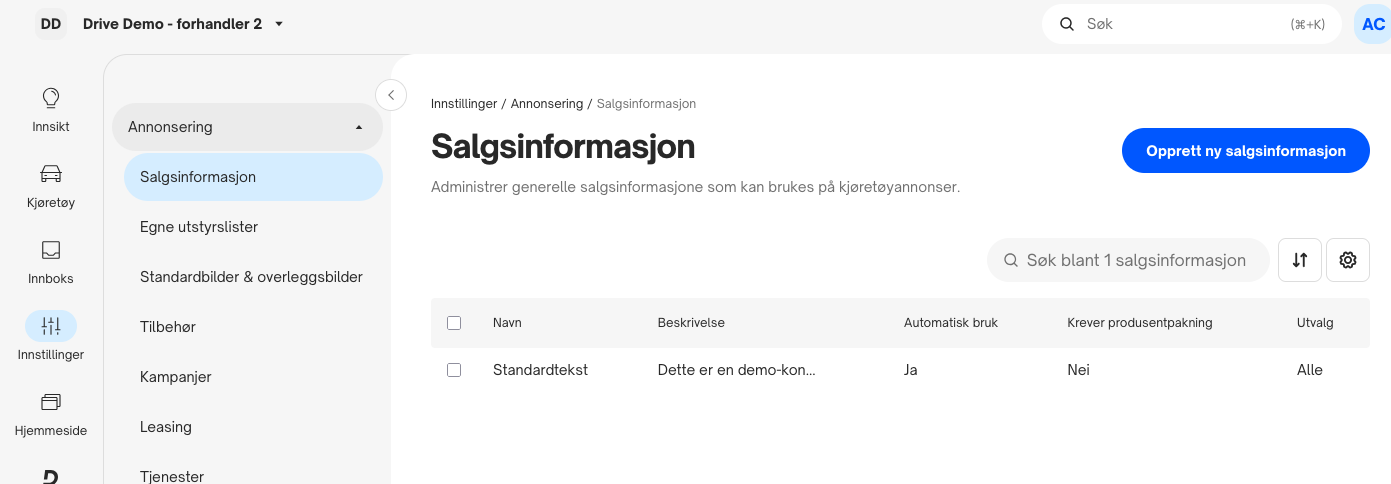
Task: Click the sort arrows icon button
Action: tap(1300, 260)
